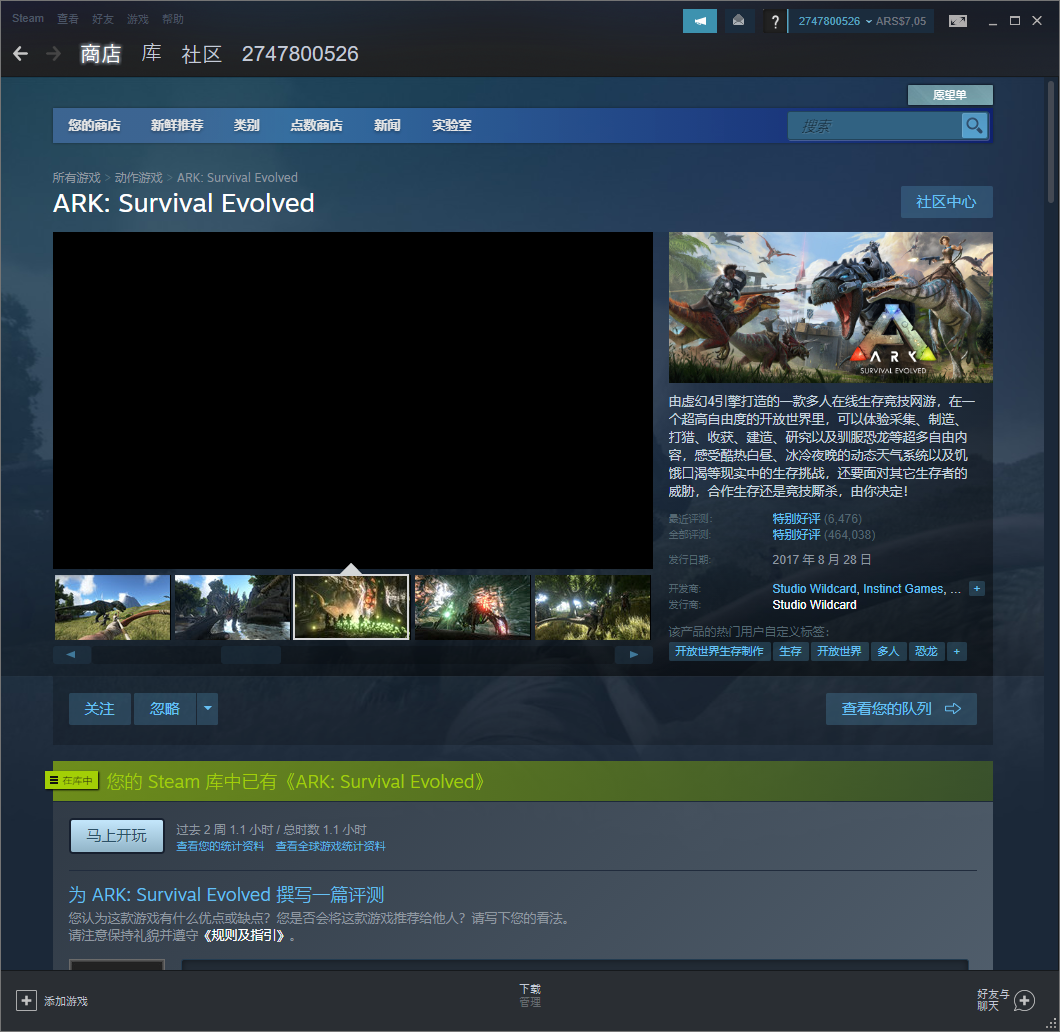Open 动作游戏 breadcrumb link

tap(139, 177)
